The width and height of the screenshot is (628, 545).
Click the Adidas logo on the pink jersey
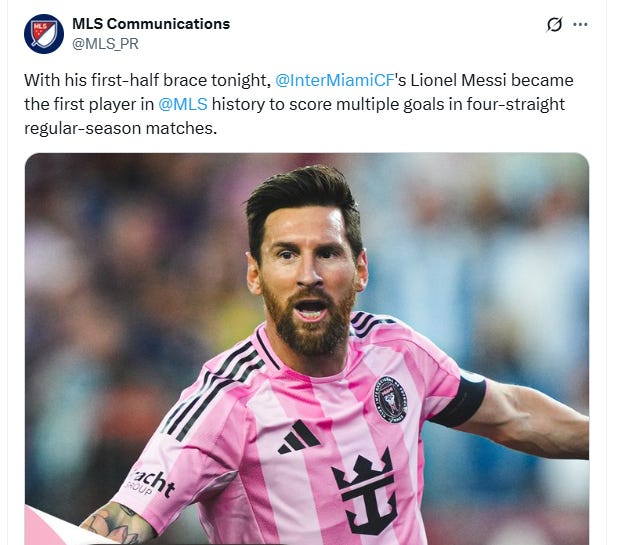coord(299,437)
